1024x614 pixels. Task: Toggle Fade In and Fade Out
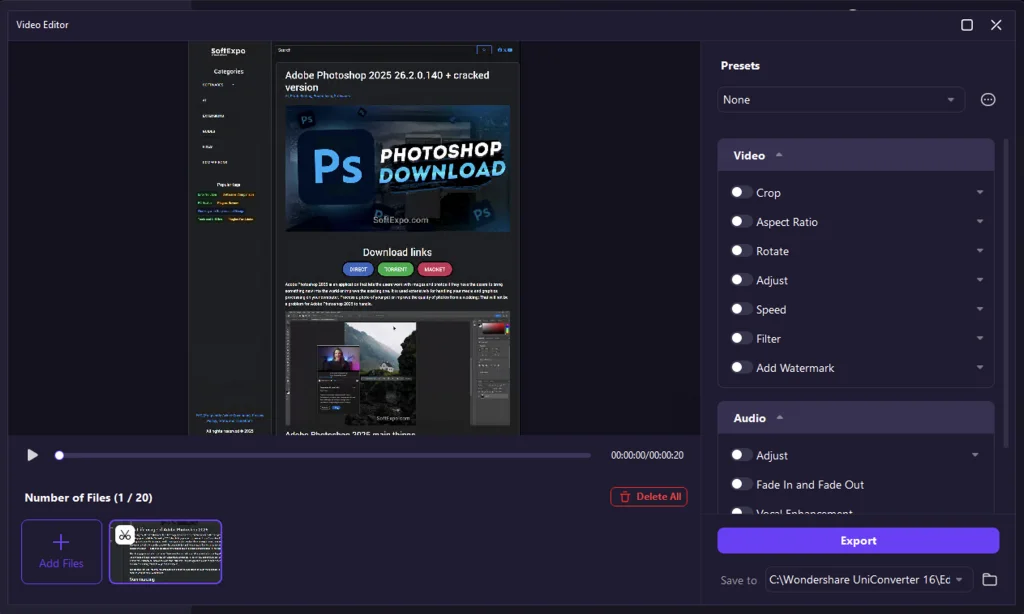click(741, 484)
